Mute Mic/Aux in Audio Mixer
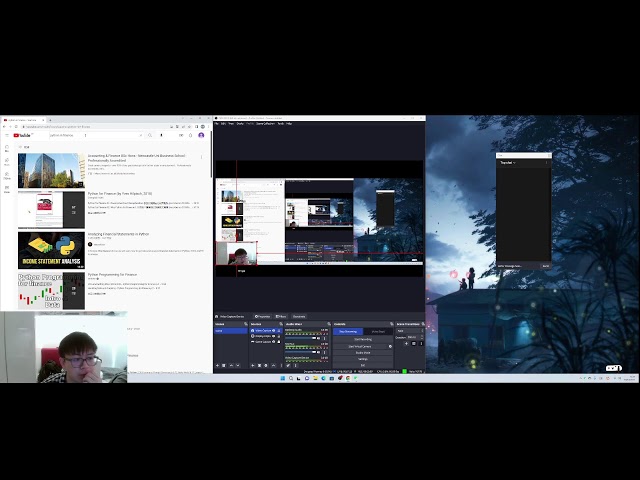Screen dimensions: 640x480 [319, 352]
